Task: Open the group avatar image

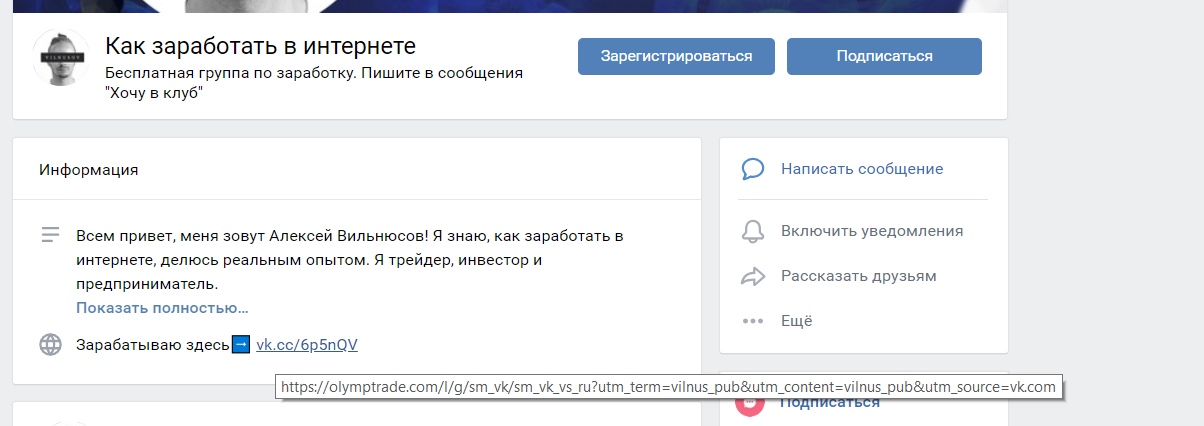Action: pos(62,59)
